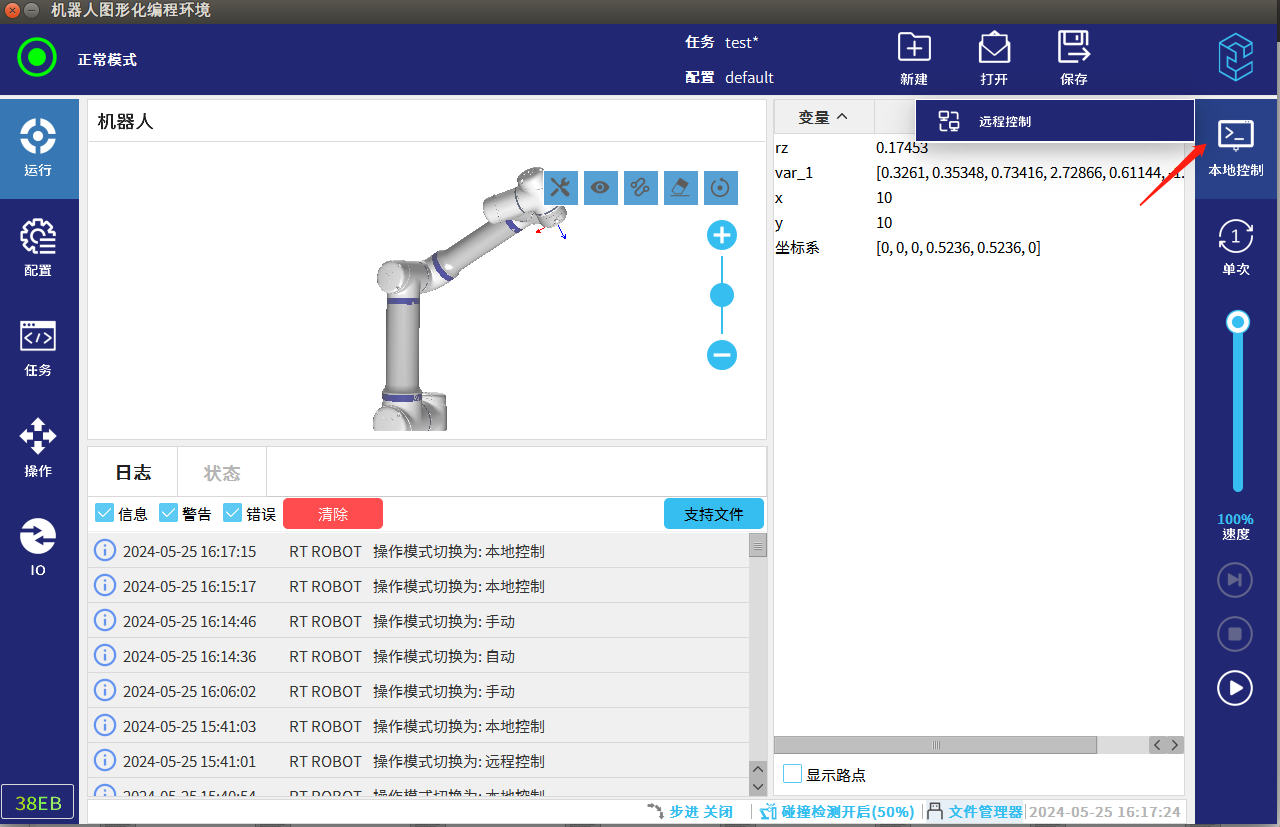Uncheck the 信息 (Info) log filter
1280x827 pixels.
point(104,513)
